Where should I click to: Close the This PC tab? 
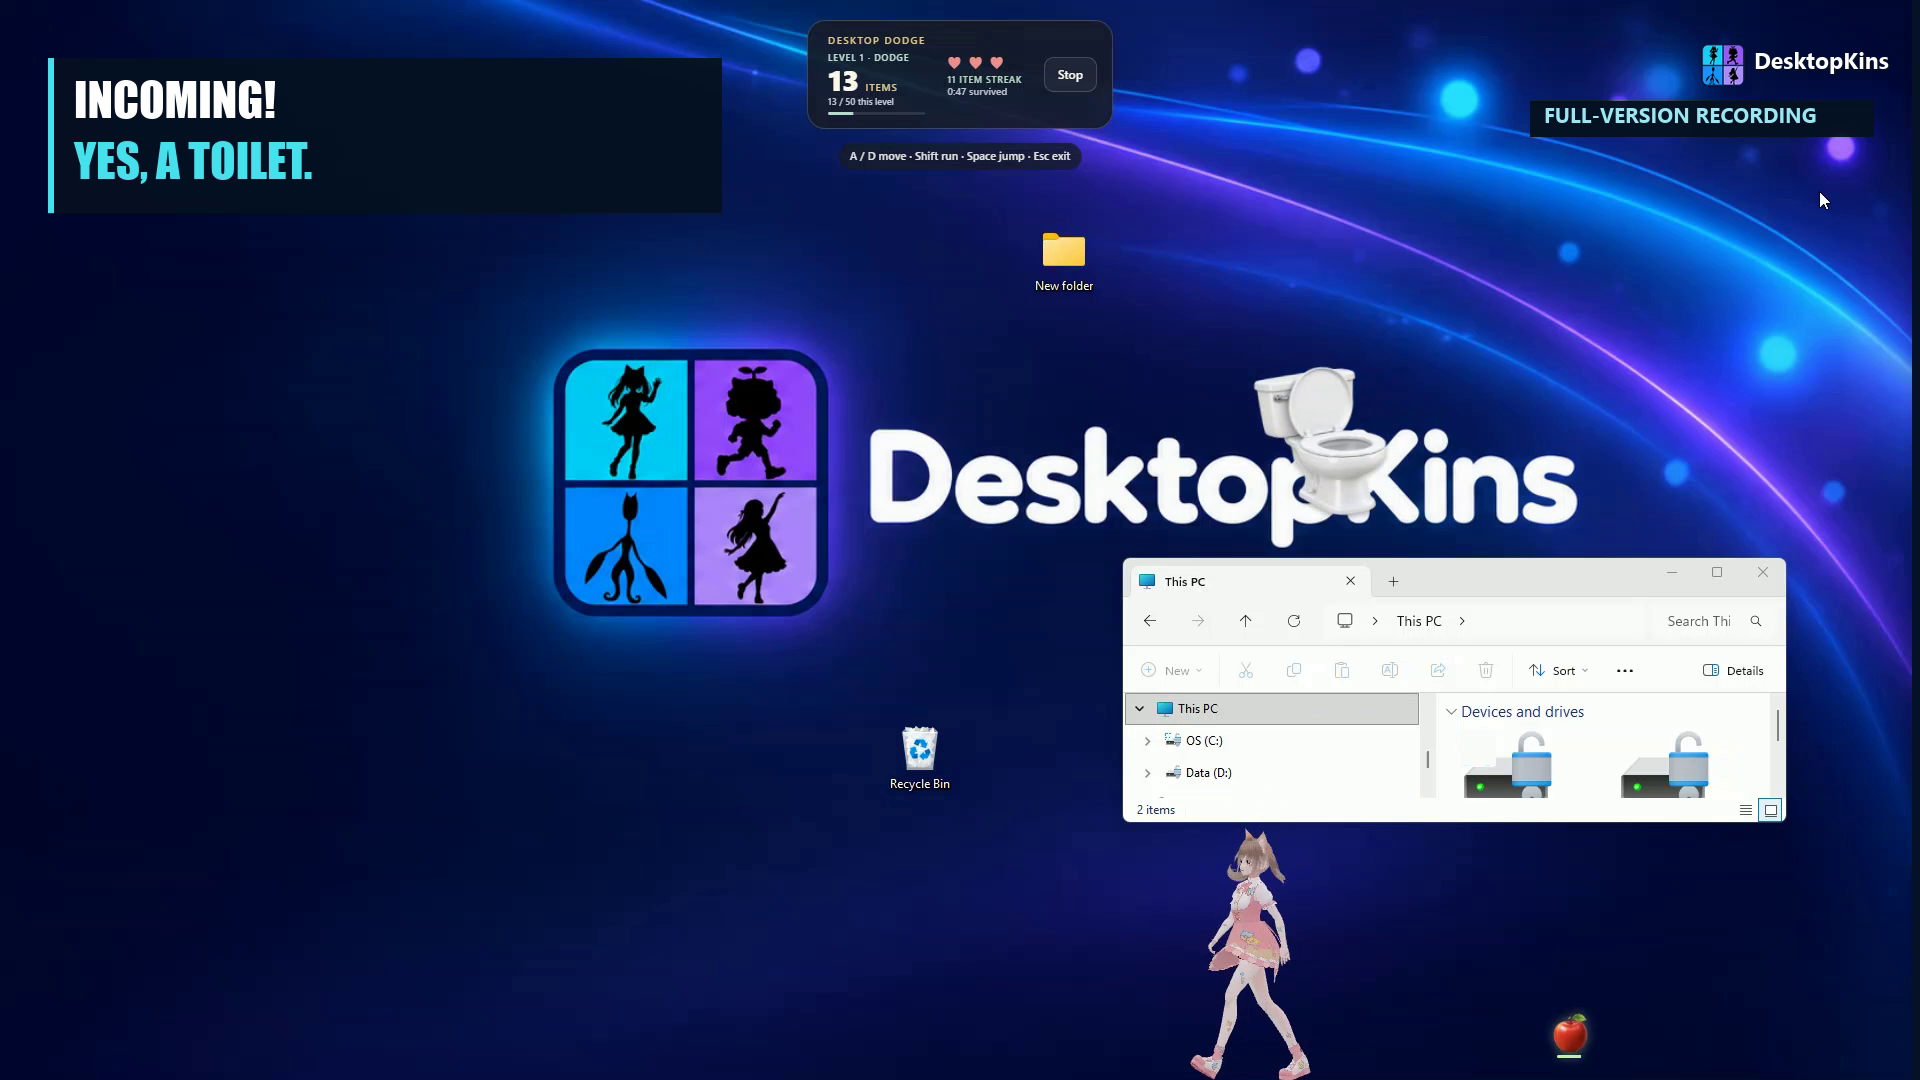pyautogui.click(x=1351, y=581)
